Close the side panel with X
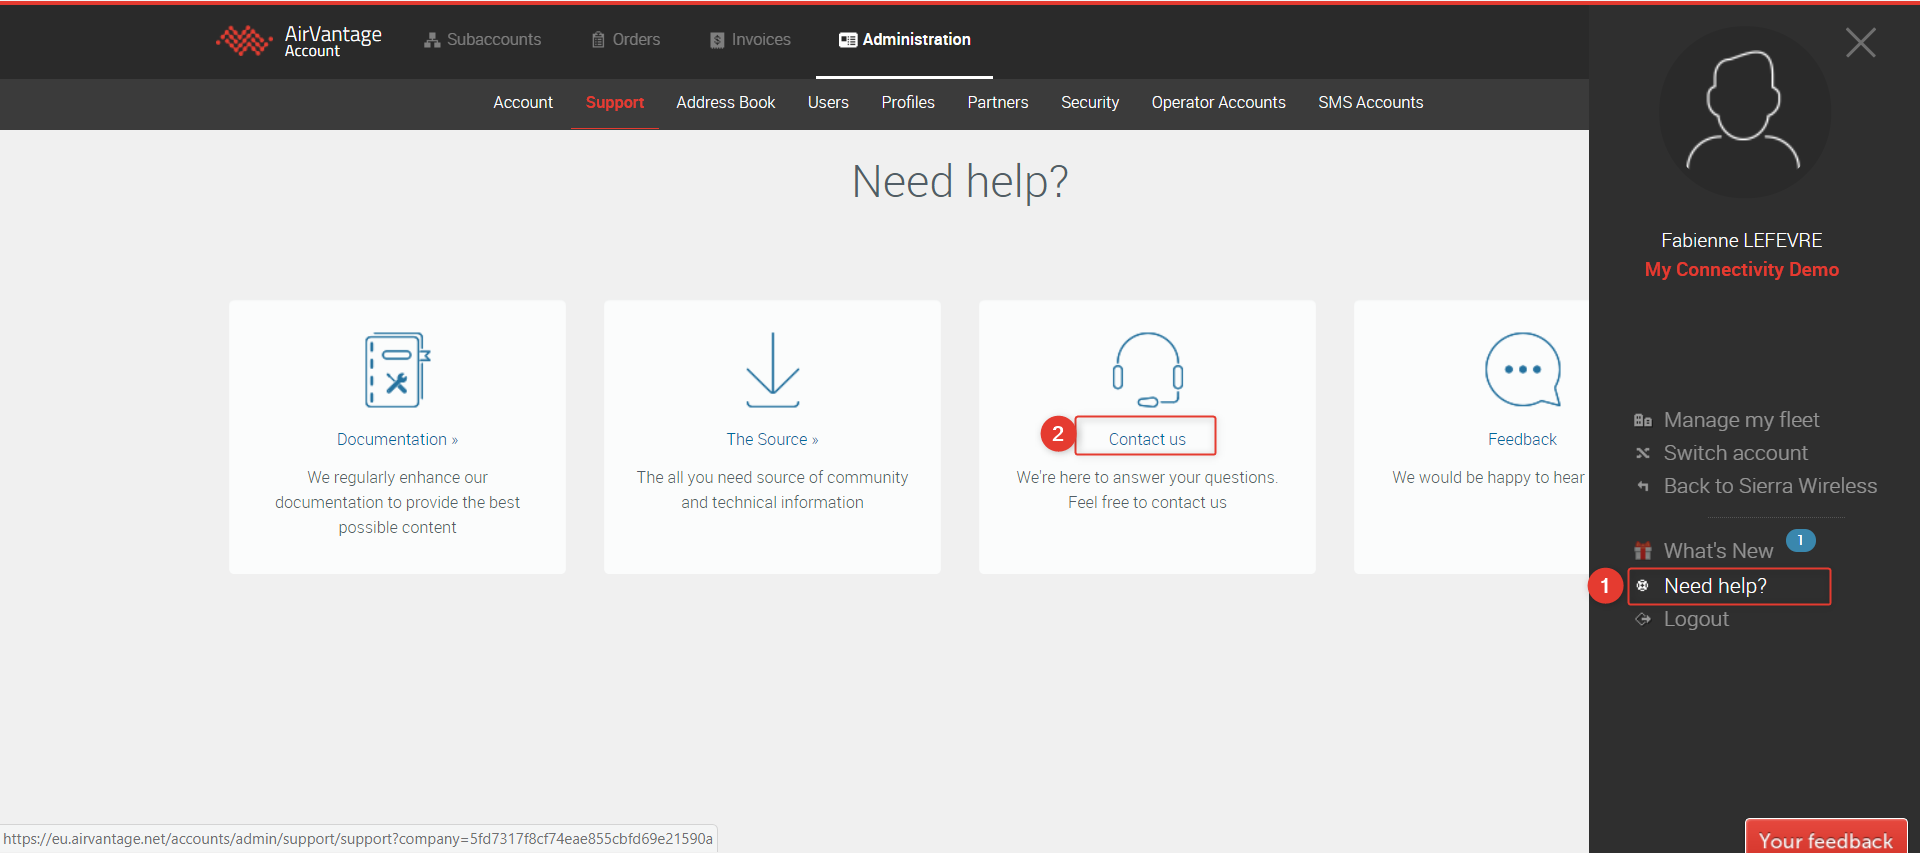Viewport: 1920px width, 853px height. coord(1860,43)
